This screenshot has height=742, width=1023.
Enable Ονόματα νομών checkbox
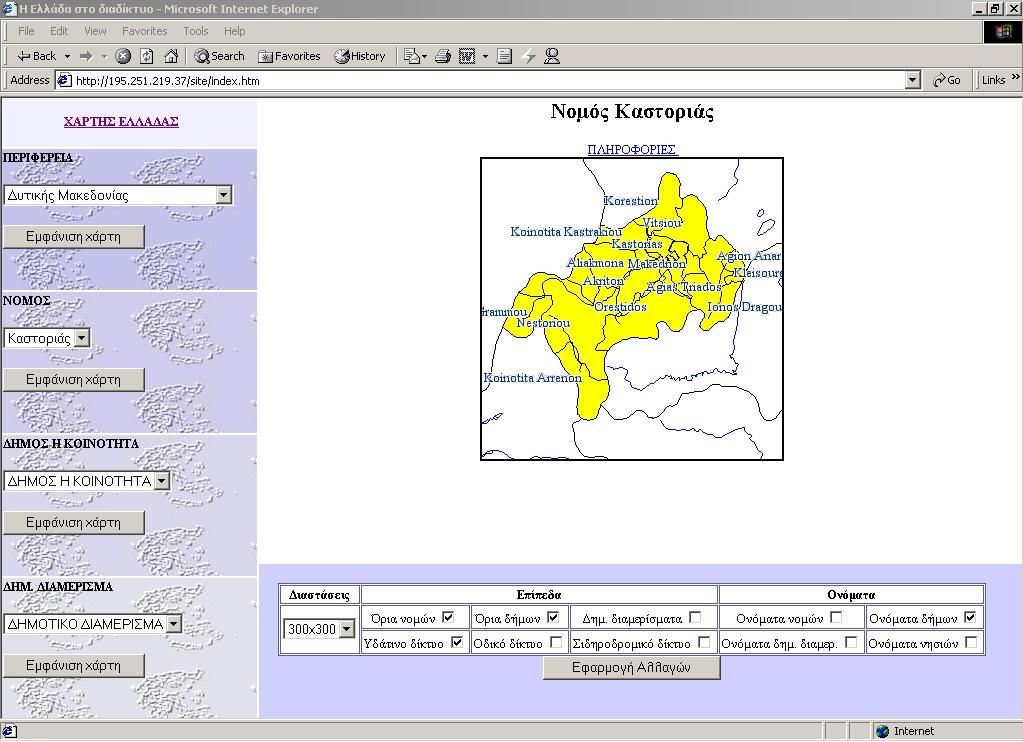(836, 617)
